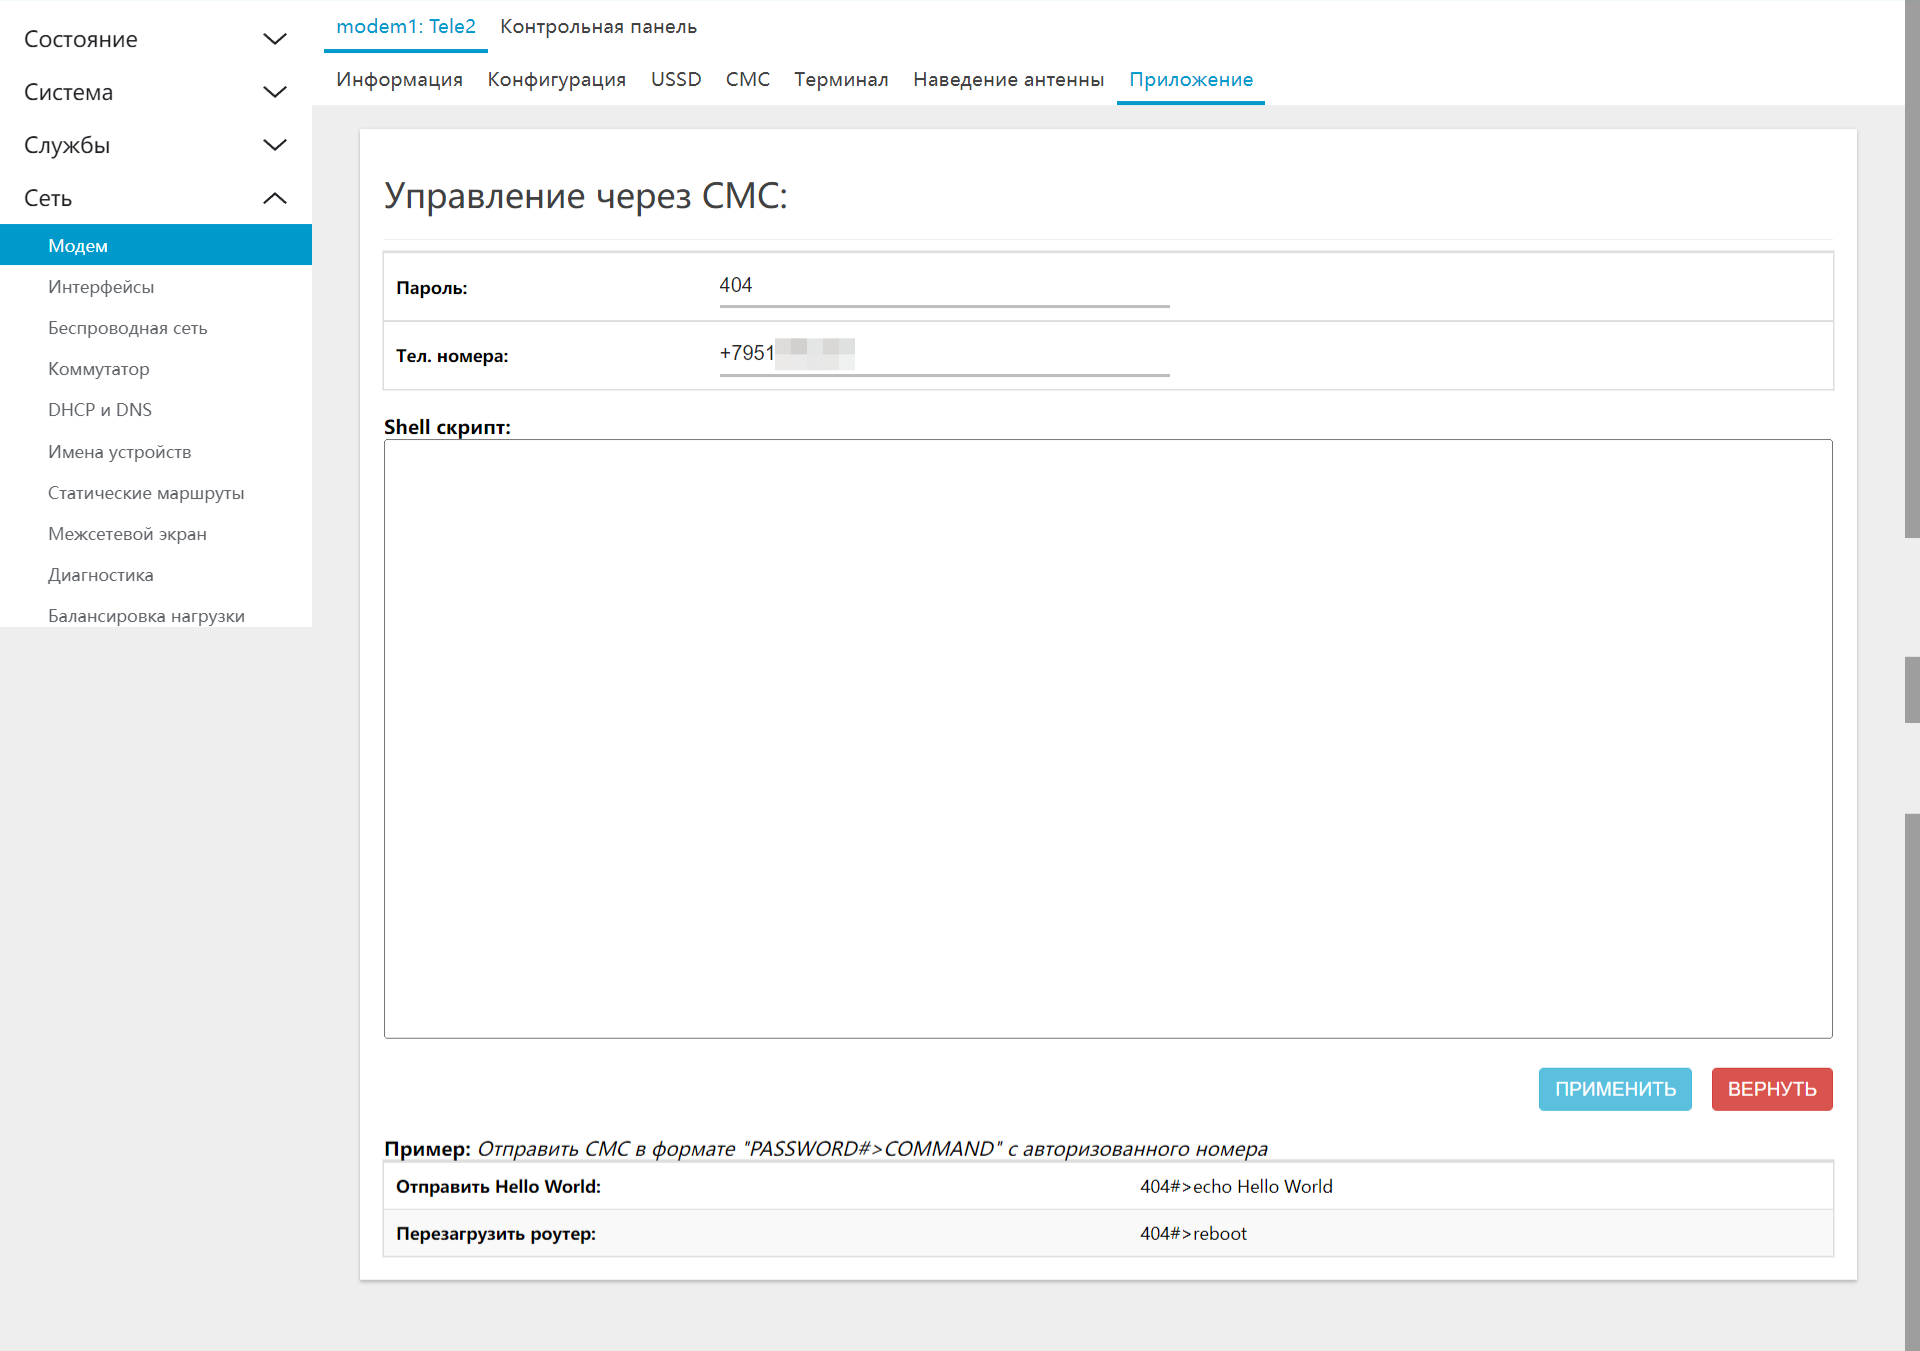Expand the Система section chevron

coord(274,92)
